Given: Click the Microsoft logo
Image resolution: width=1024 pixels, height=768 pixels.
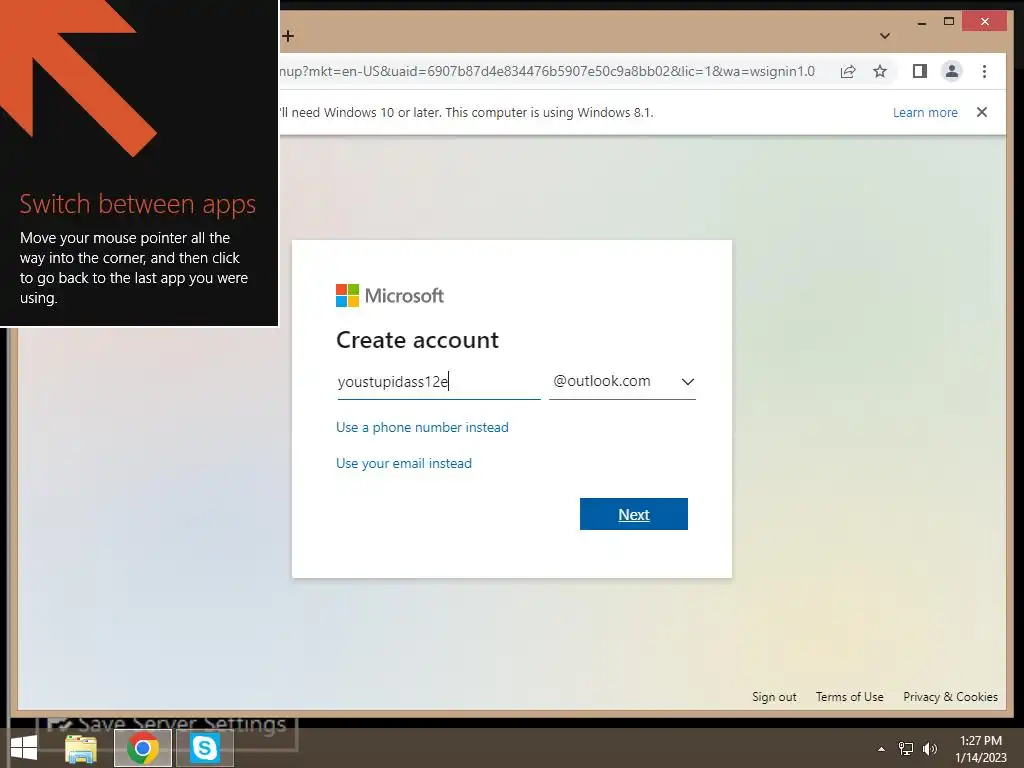Looking at the screenshot, I should click(x=390, y=295).
